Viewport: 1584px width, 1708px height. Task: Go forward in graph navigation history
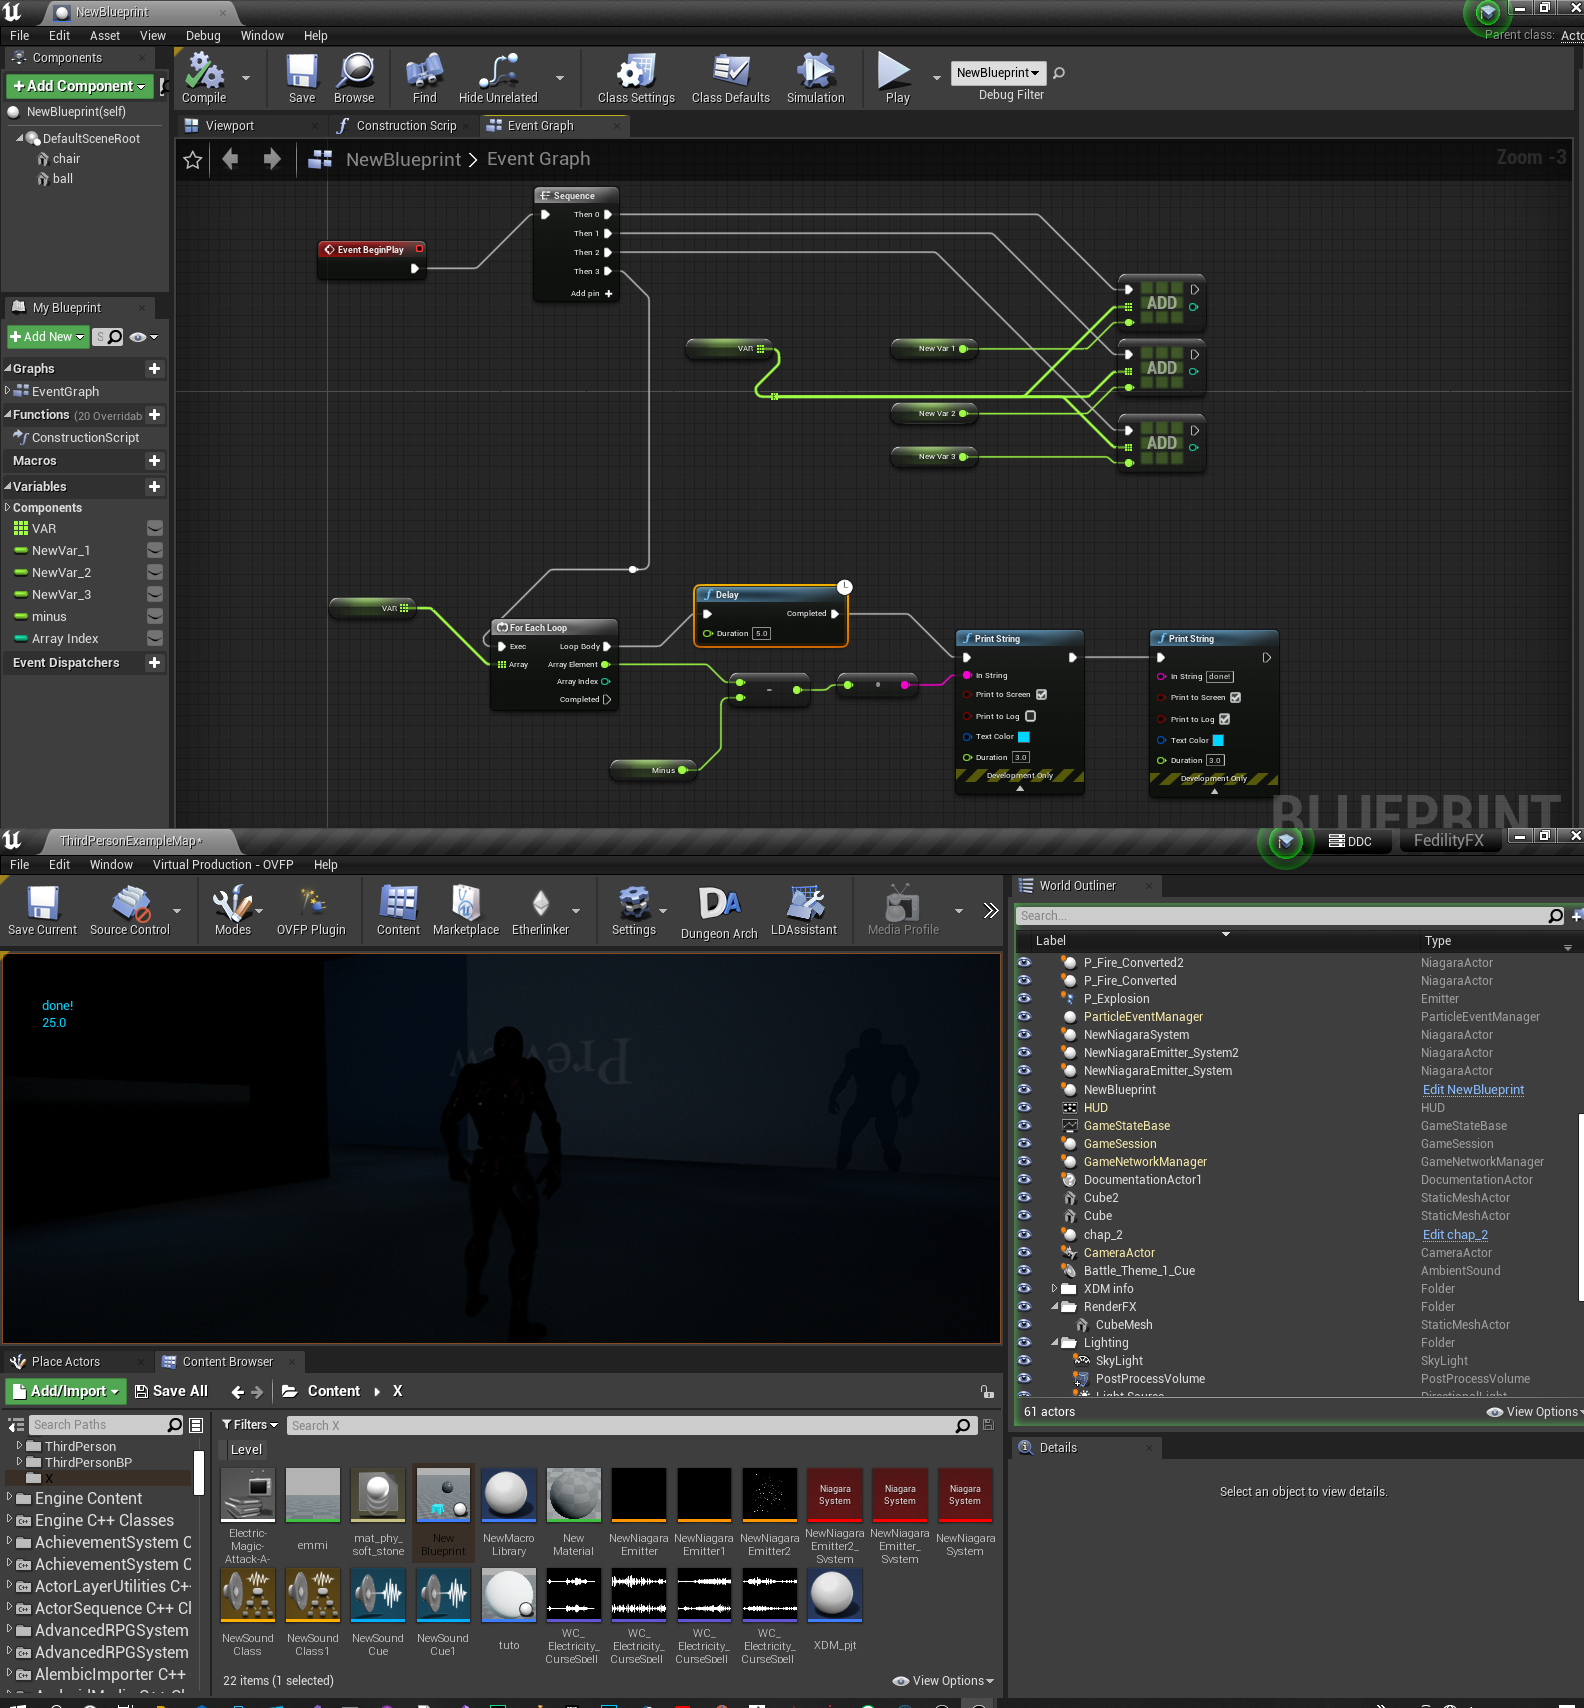click(x=271, y=159)
